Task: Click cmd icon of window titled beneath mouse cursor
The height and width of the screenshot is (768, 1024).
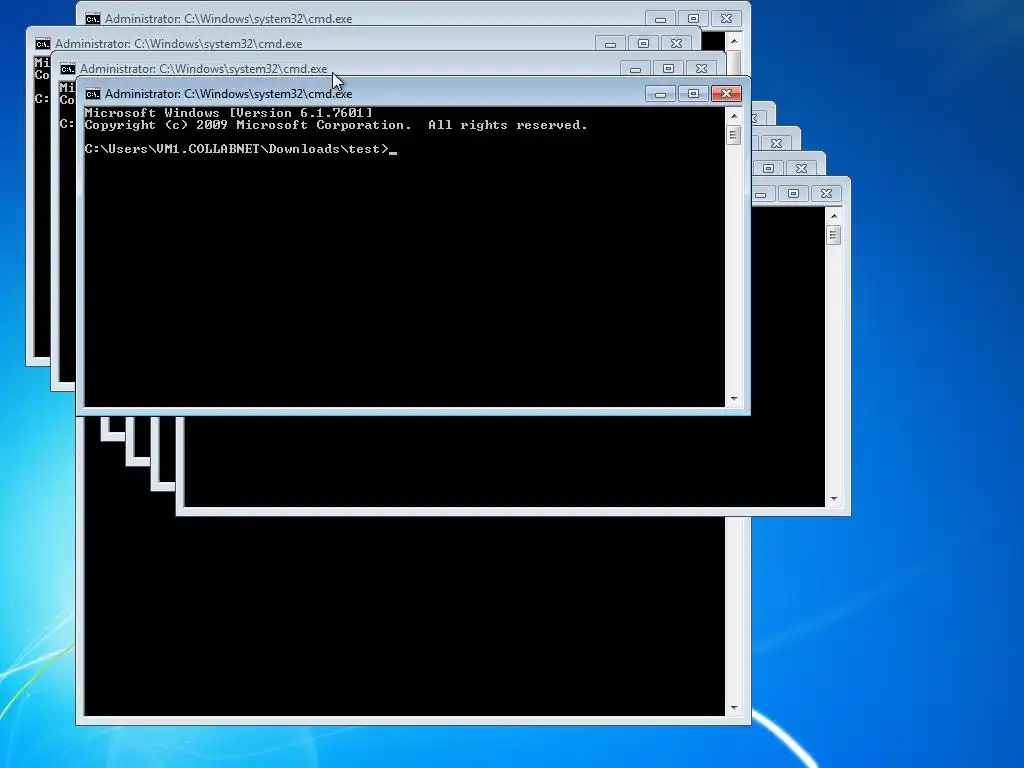Action: [68, 69]
